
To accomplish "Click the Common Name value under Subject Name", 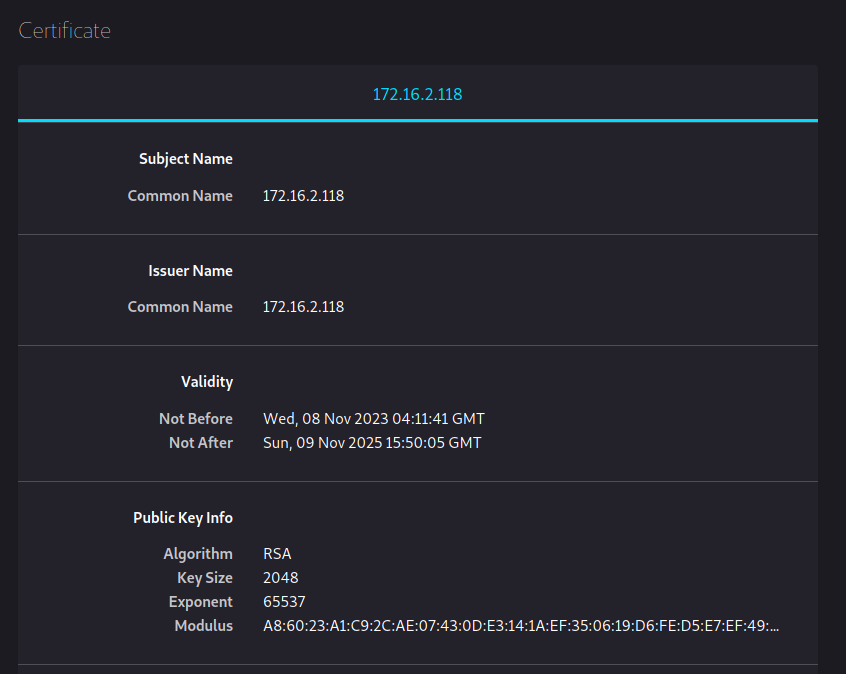I will (x=303, y=196).
